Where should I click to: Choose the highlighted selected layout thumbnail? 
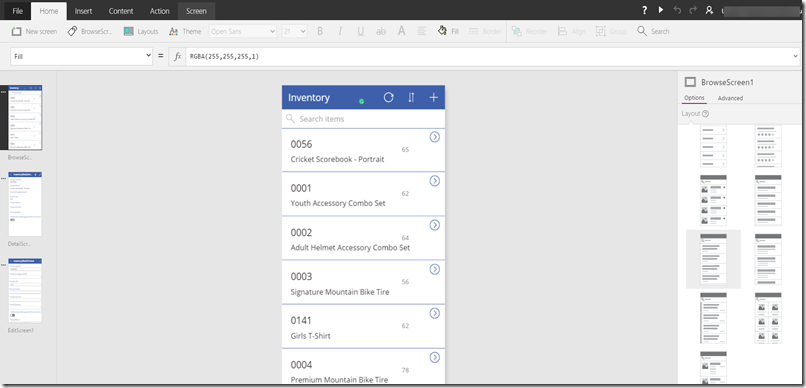tap(713, 259)
